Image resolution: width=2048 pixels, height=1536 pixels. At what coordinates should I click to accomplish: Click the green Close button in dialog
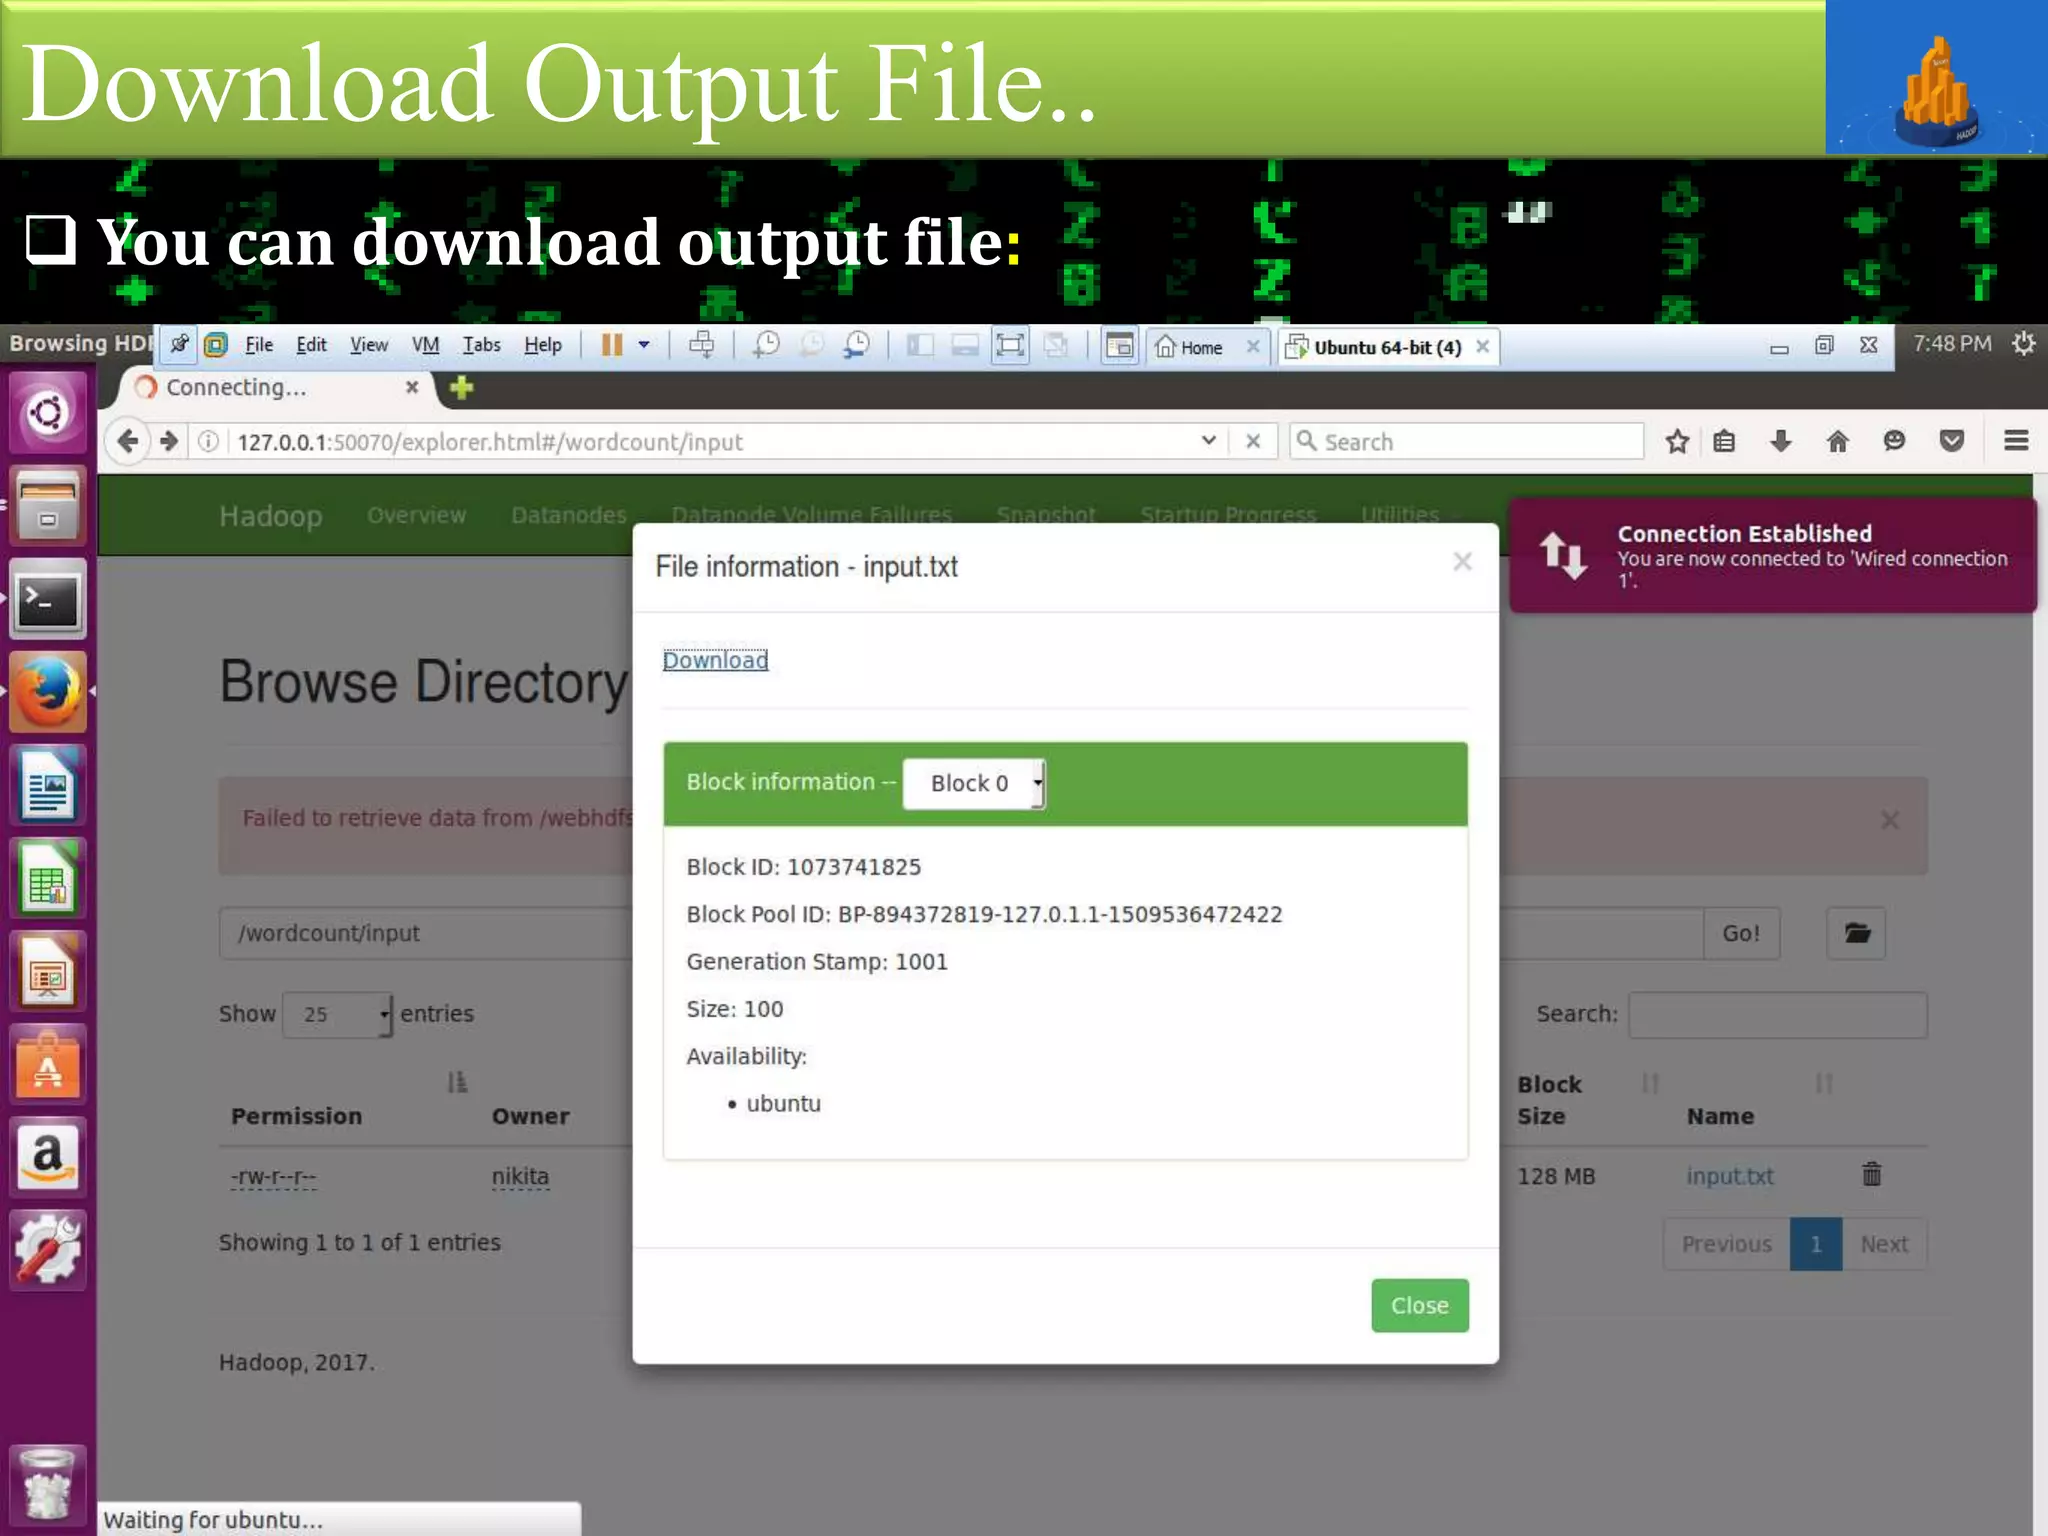click(1419, 1305)
